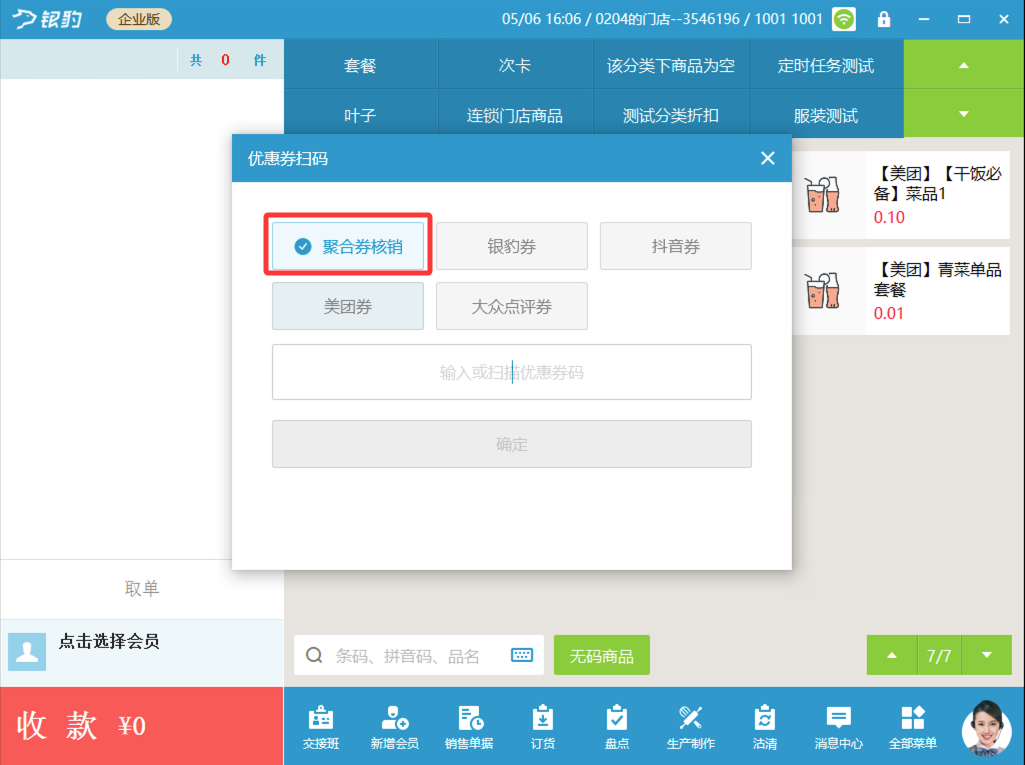Click the member avatar icon
1025x765 pixels.
click(27, 651)
